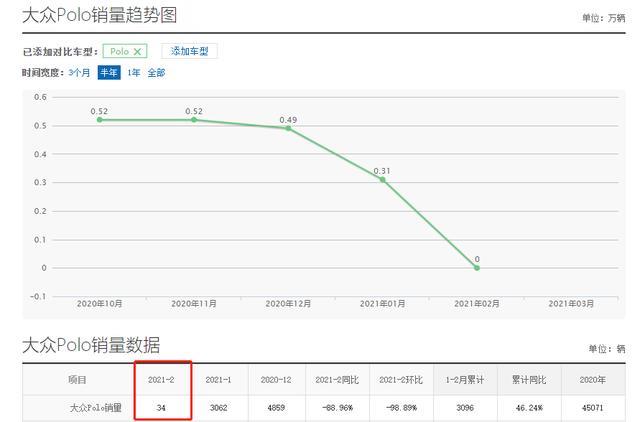The image size is (640, 422).
Task: Click the cumulative value 3096 cell
Action: [x=465, y=408]
